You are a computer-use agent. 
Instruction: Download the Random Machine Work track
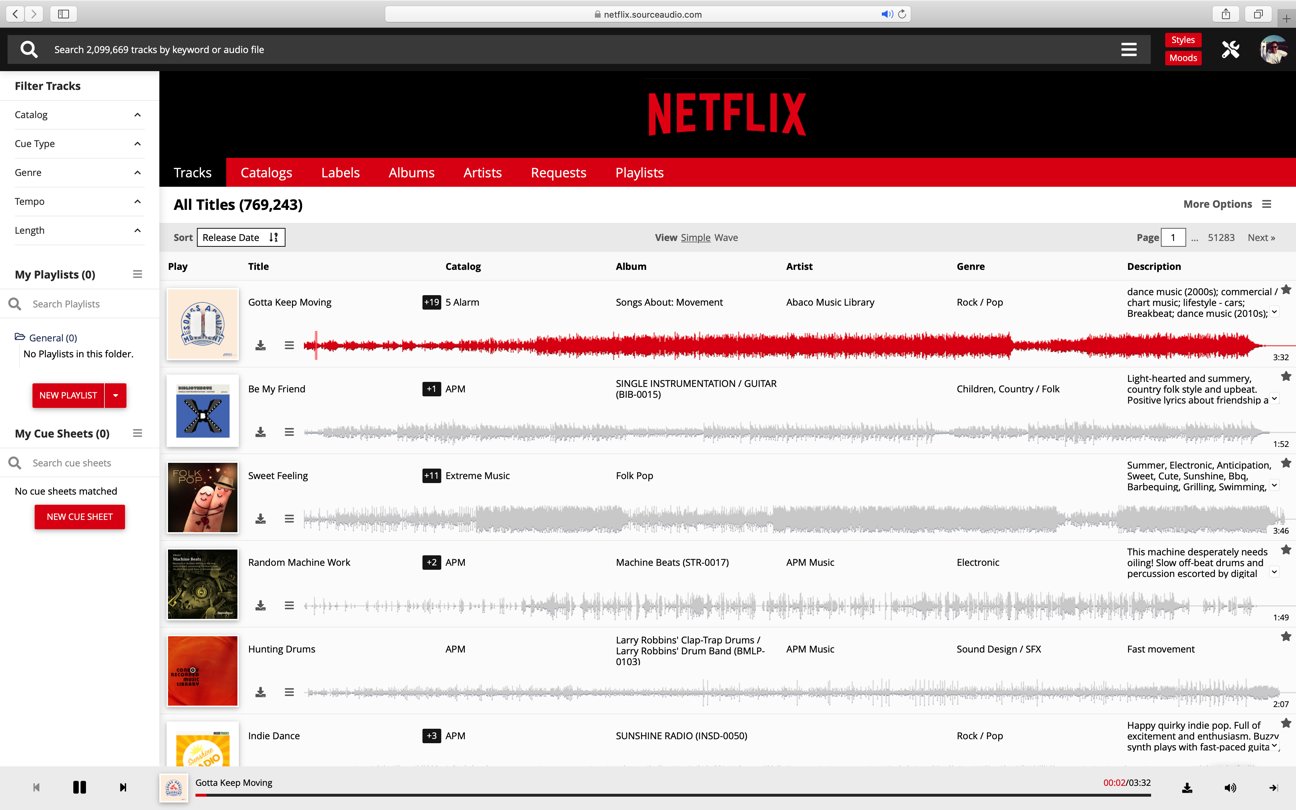pos(260,606)
